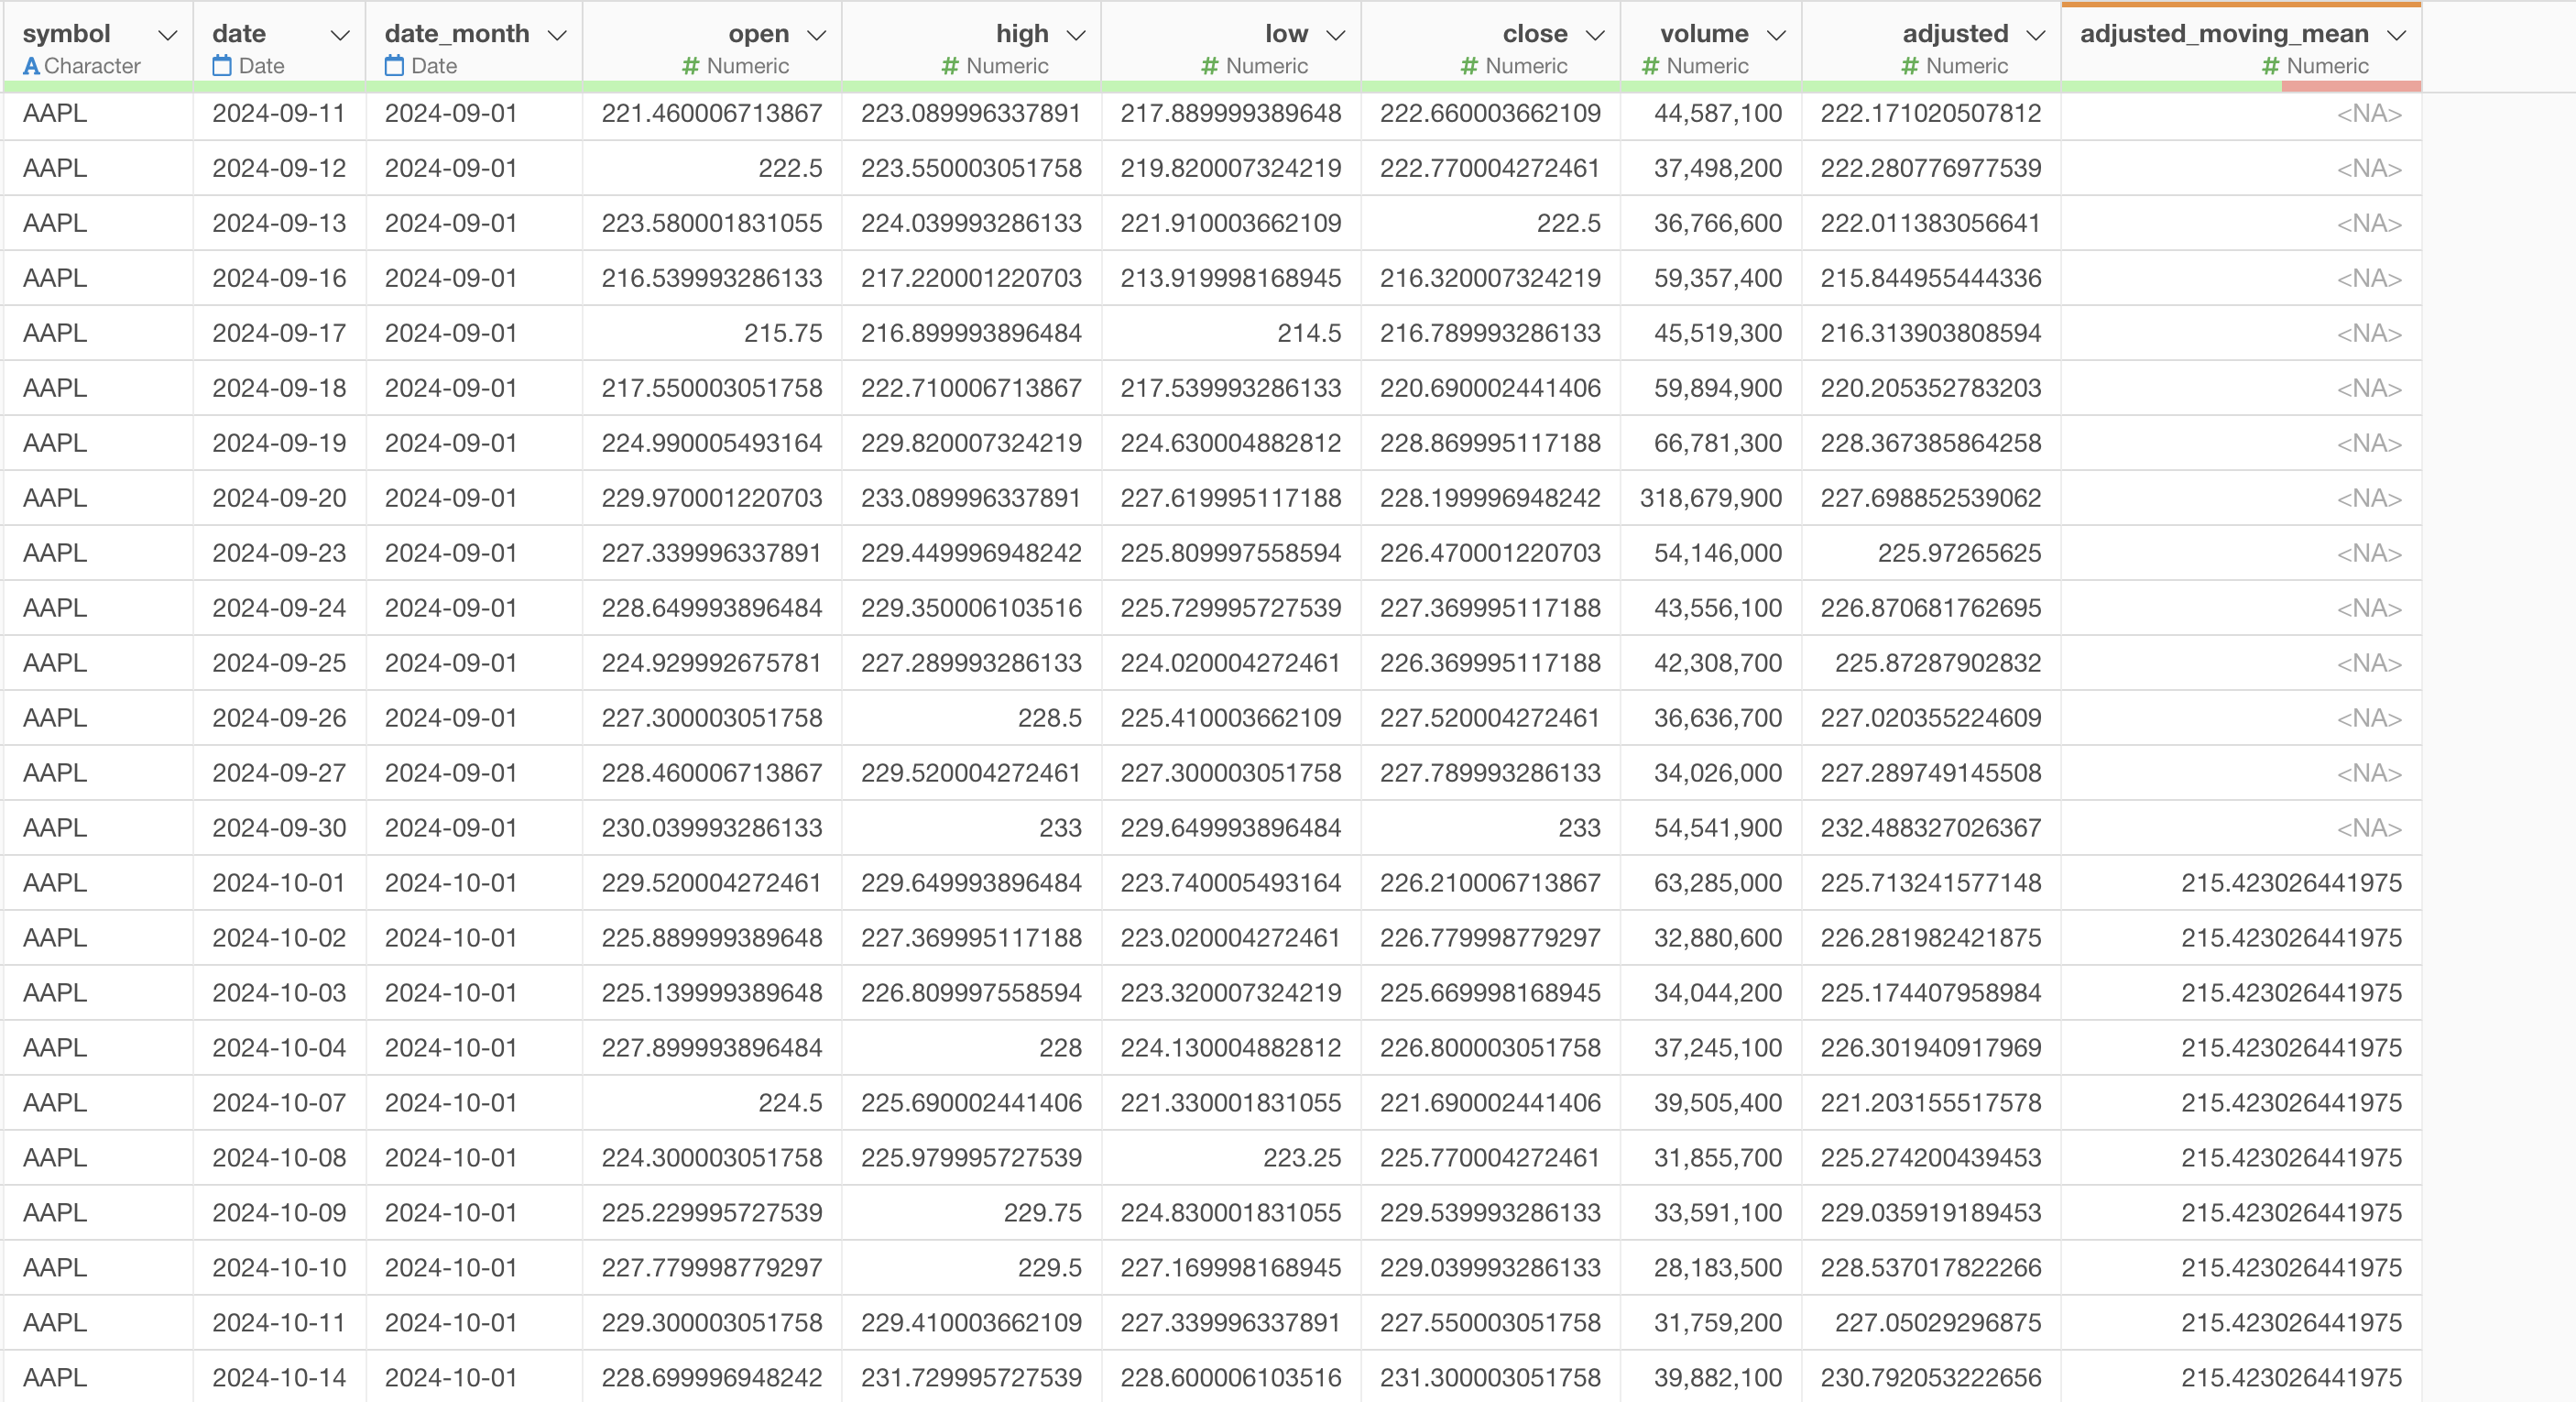
Task: Select moving mean cell for 2024-10-01
Action: coord(2241,883)
